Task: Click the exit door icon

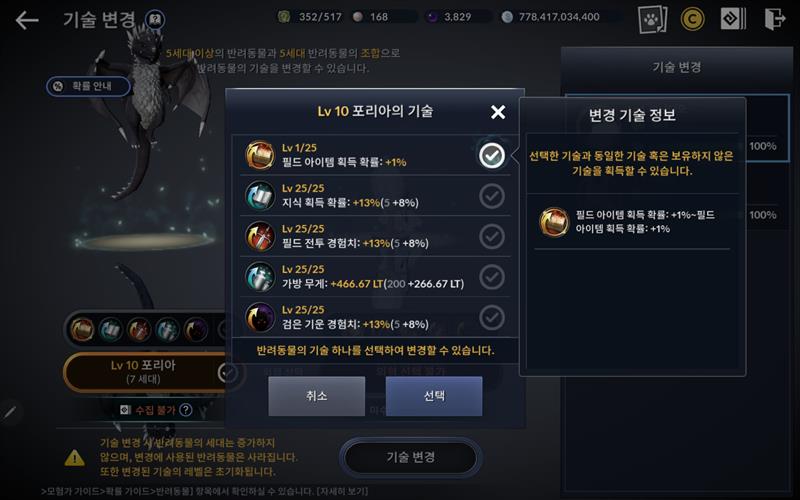Action: (x=773, y=19)
